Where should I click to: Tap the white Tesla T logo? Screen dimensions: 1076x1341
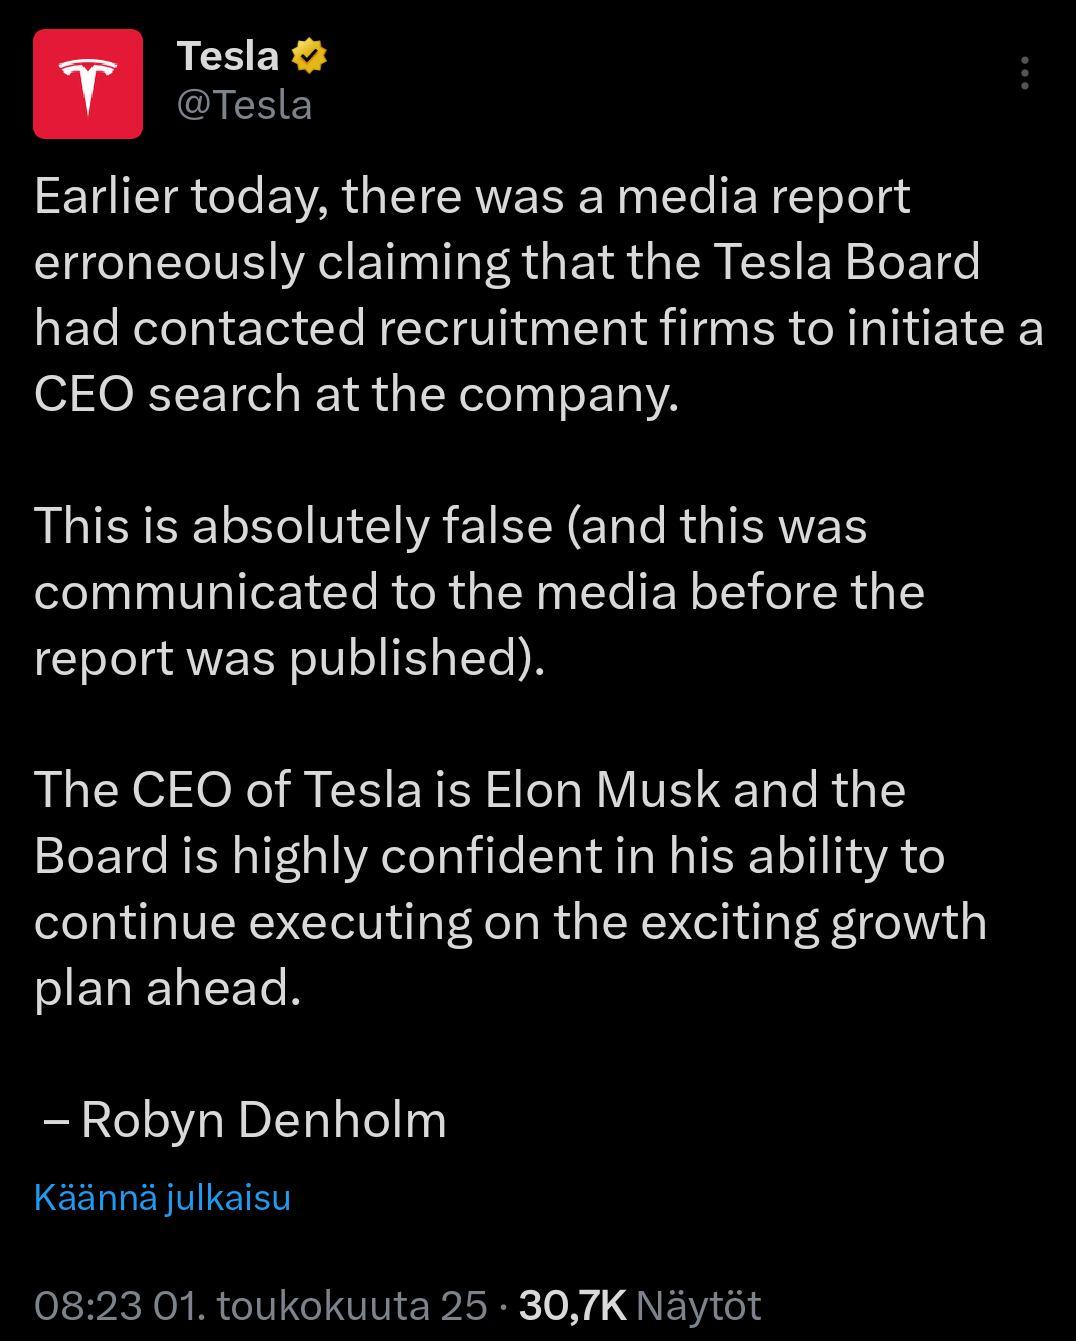coord(88,86)
